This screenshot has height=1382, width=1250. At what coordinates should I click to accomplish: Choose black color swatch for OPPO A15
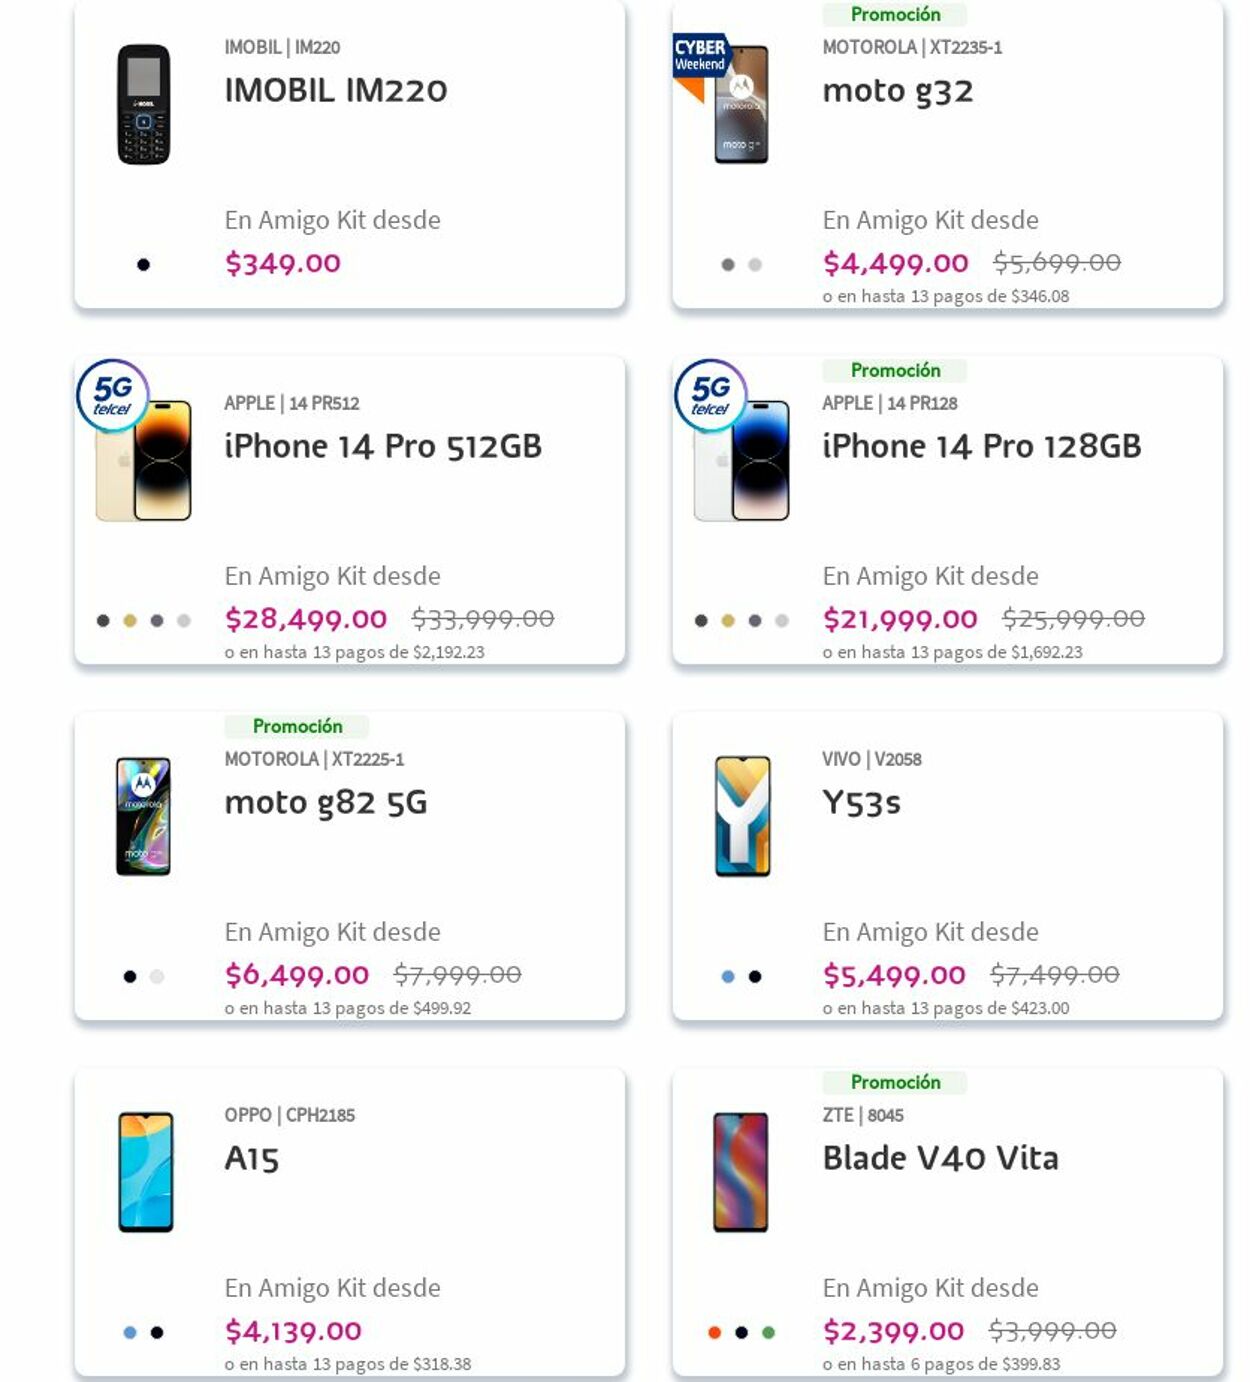pyautogui.click(x=157, y=1333)
